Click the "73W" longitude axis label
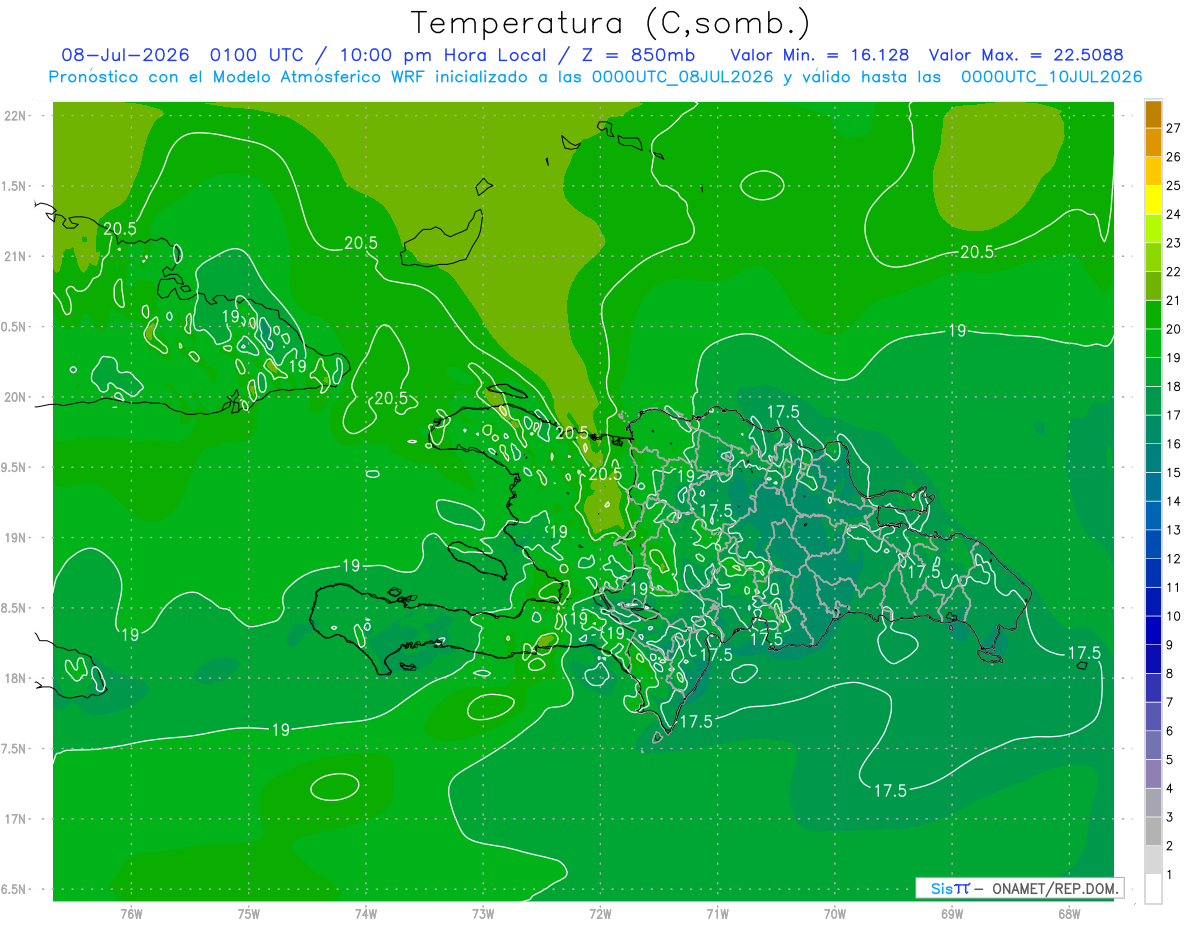Image resolution: width=1200 pixels, height=927 pixels. [x=483, y=914]
